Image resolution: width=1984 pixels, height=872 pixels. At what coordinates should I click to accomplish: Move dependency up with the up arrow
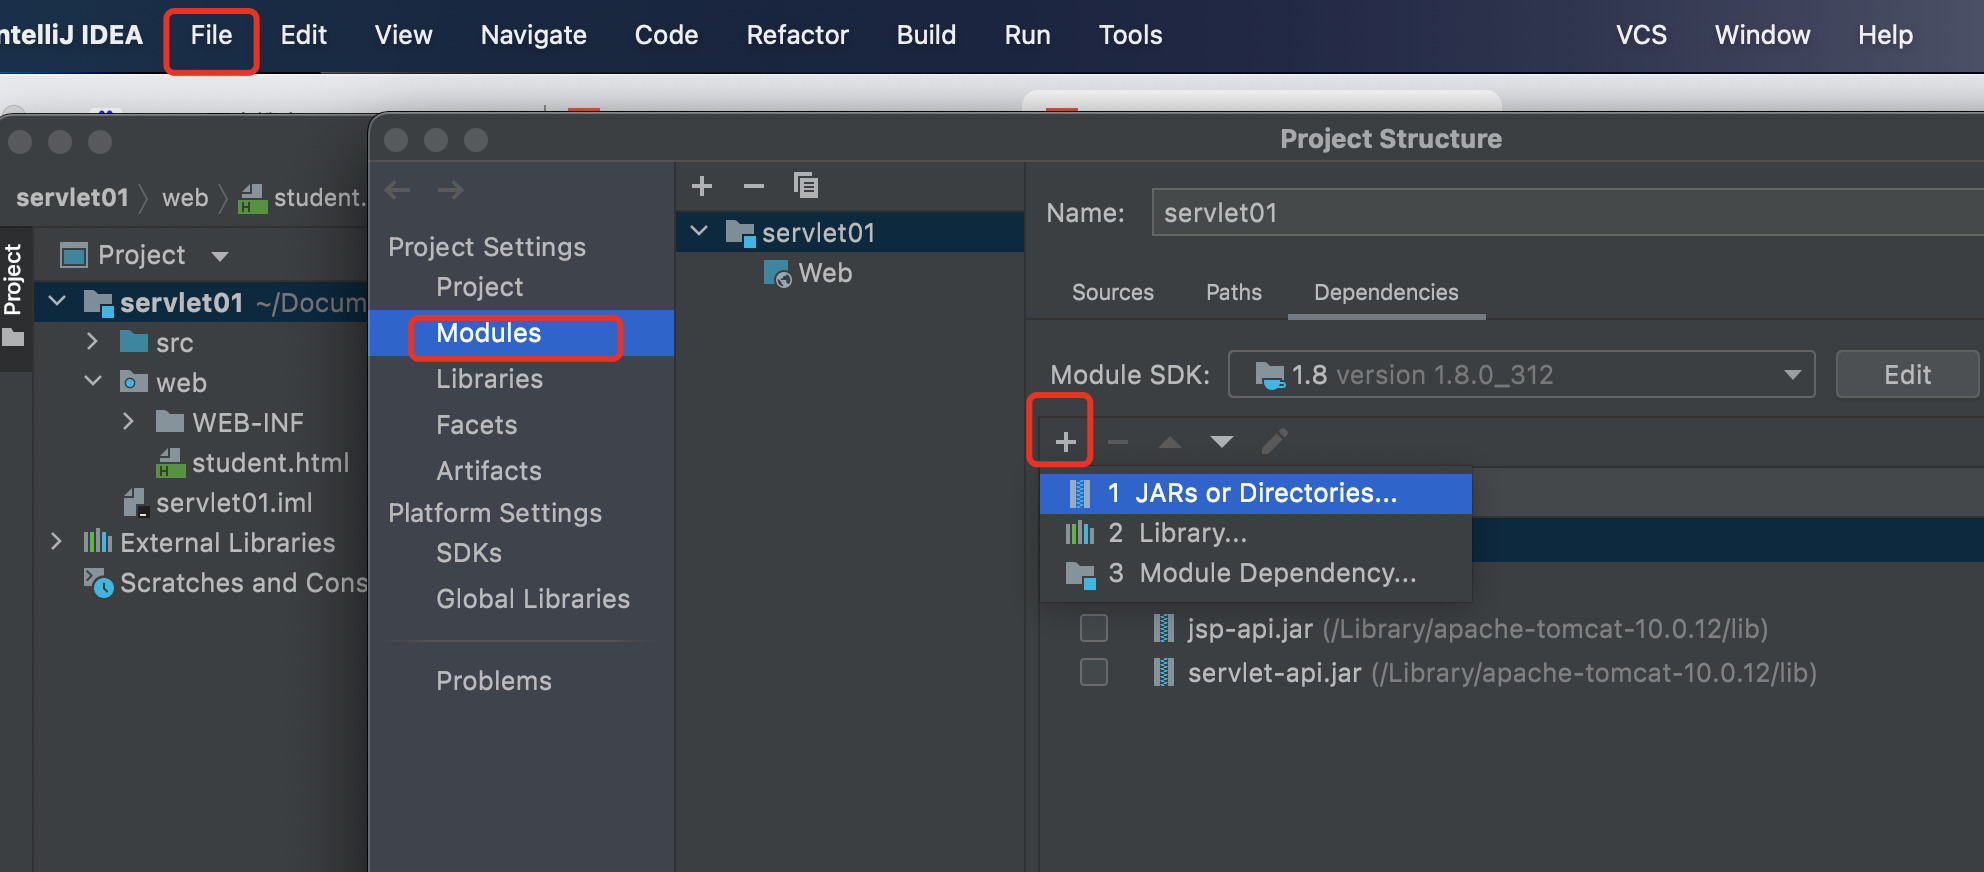tap(1169, 441)
